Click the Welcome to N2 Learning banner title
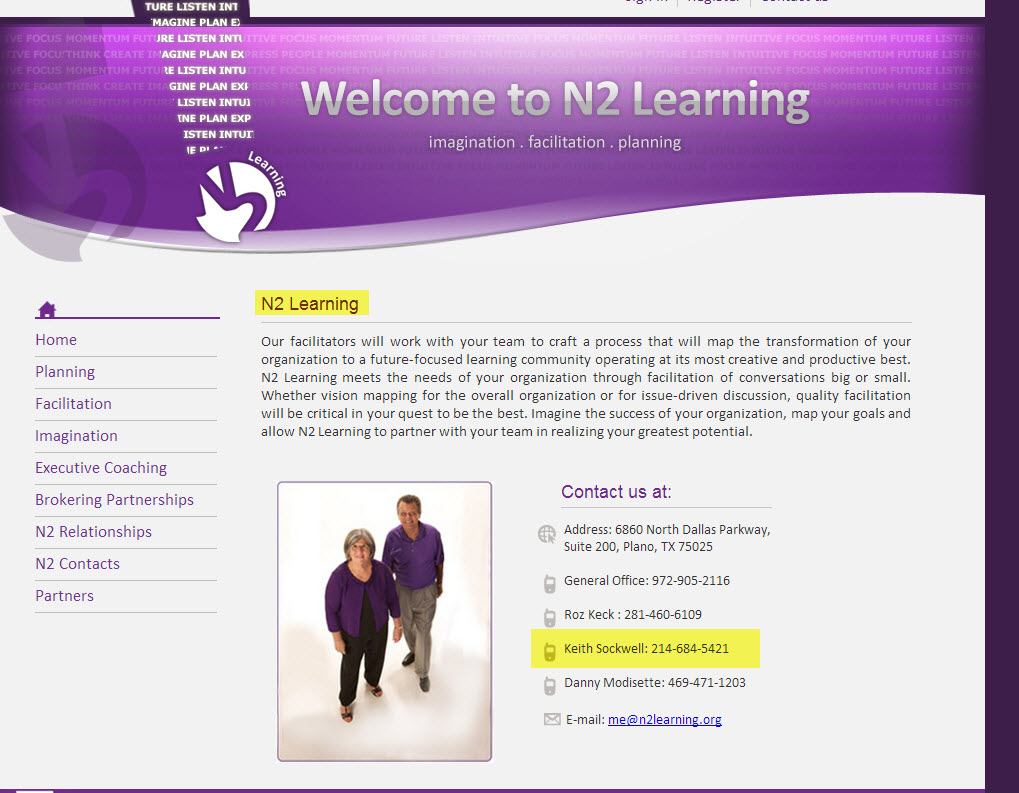The image size is (1019, 793). pyautogui.click(x=555, y=99)
